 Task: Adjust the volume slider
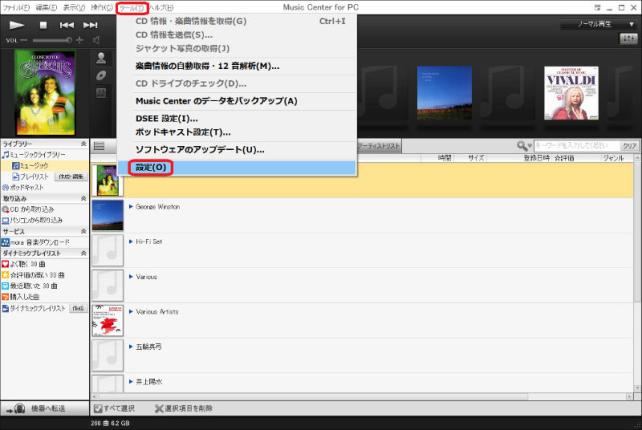(52, 40)
